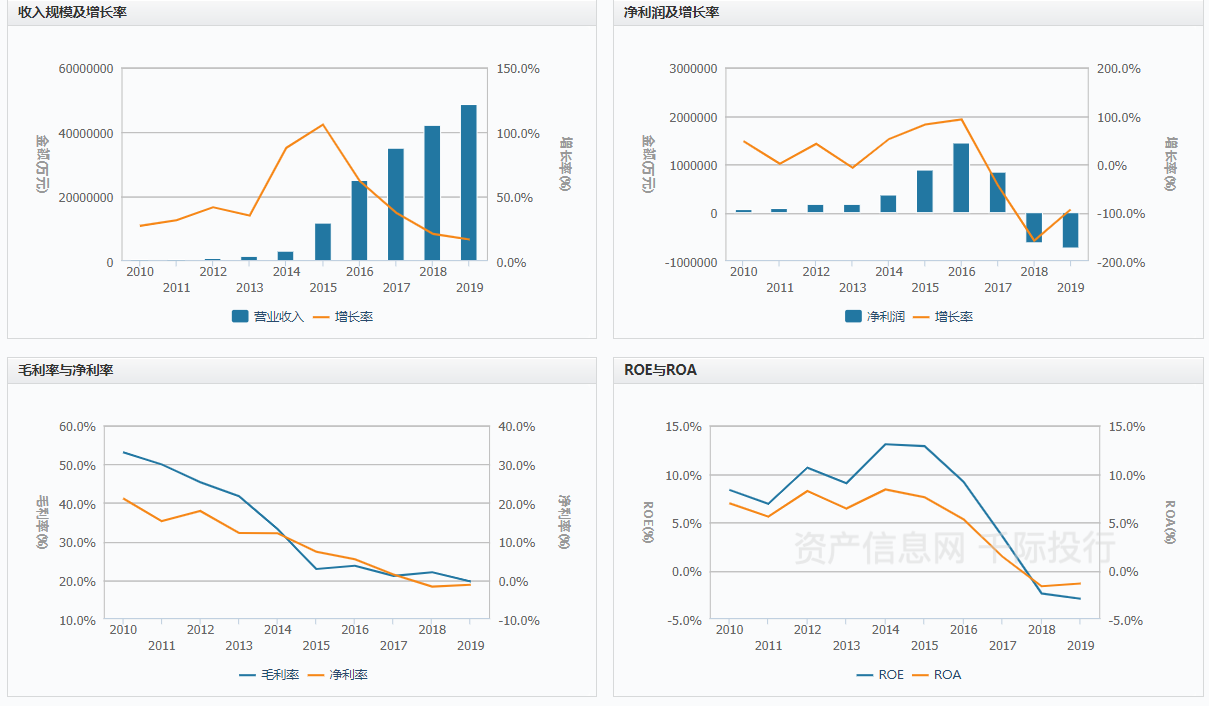Select 毛利率与净利率 panel title
Viewport: 1209px width, 706px height.
(65, 370)
